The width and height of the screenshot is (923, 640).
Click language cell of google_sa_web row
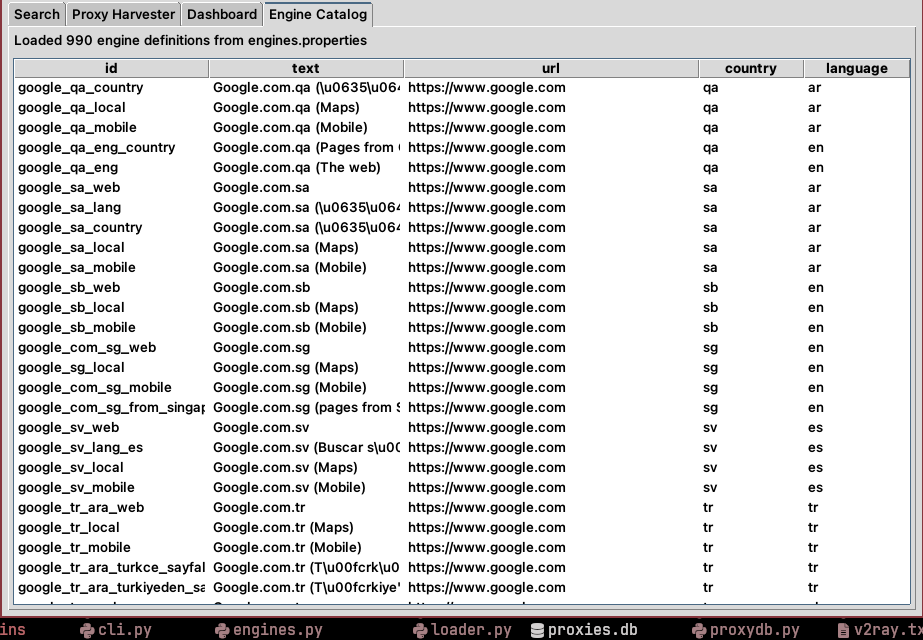pyautogui.click(x=856, y=188)
